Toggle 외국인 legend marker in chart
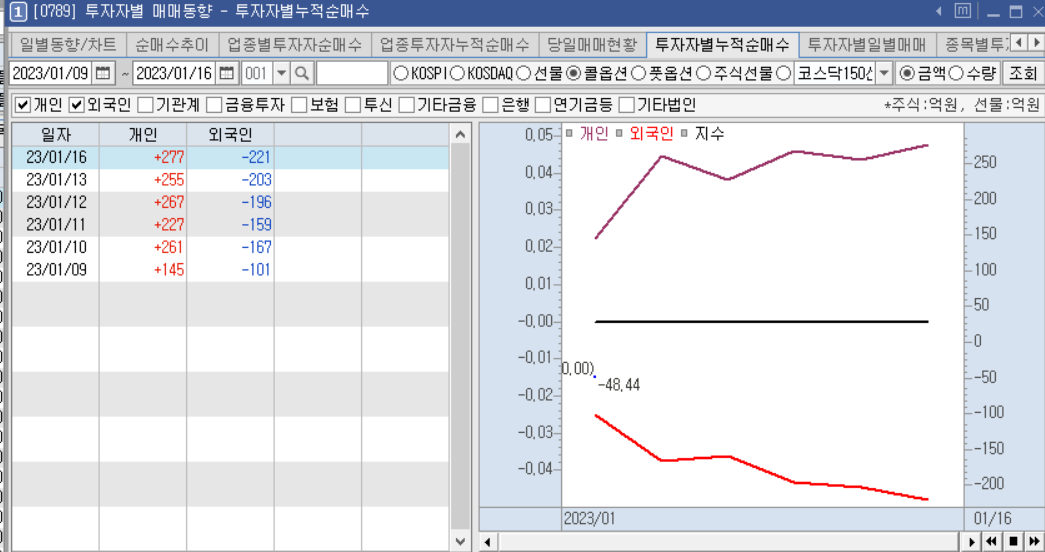Viewport: 1045px width, 552px height. (x=619, y=133)
